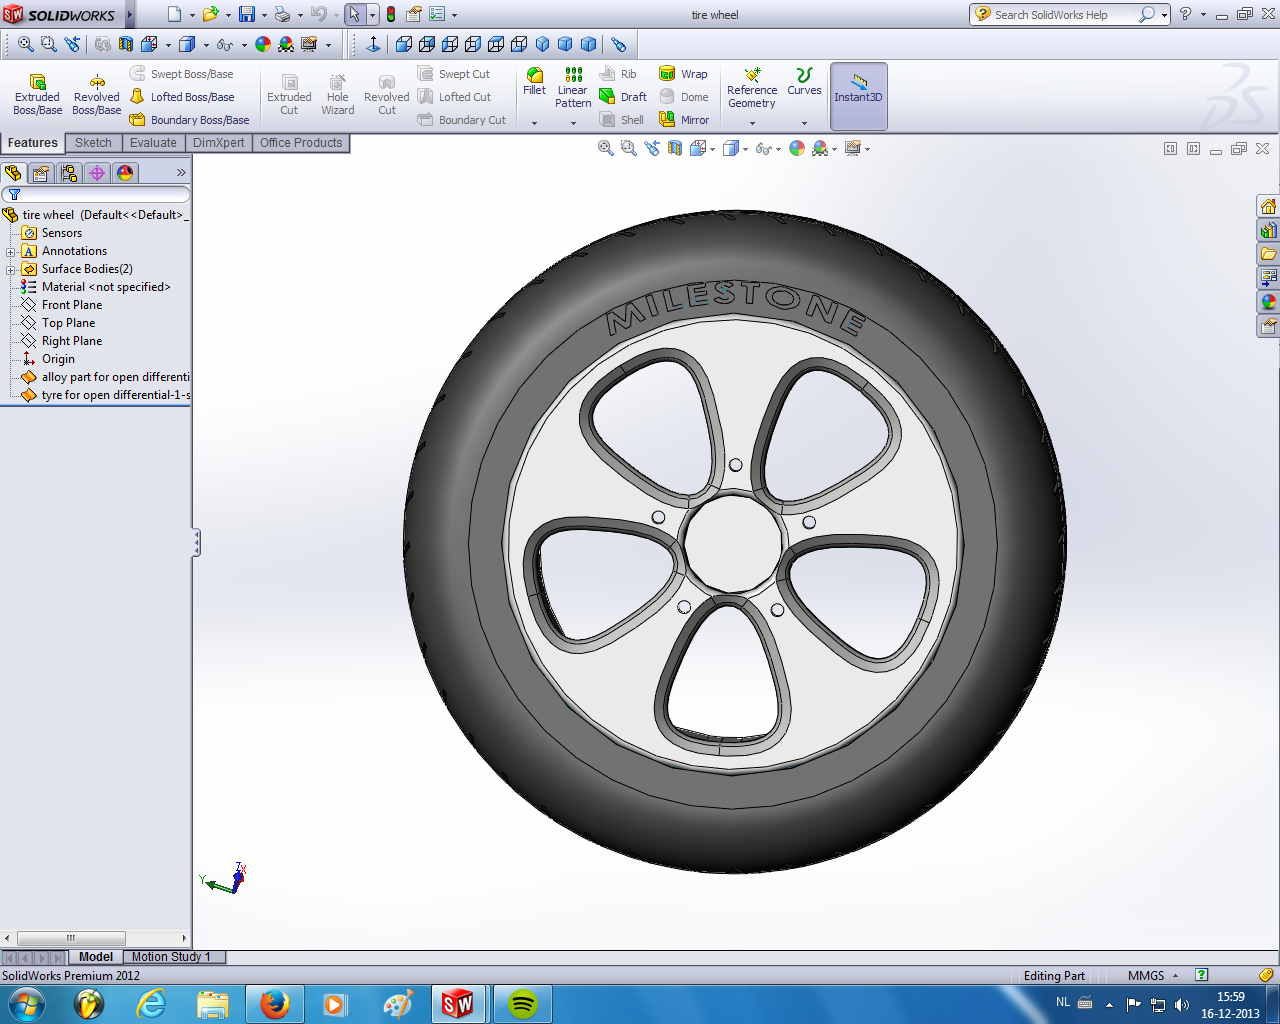
Task: Click Section View icon in top View toolbar
Action: click(x=126, y=44)
